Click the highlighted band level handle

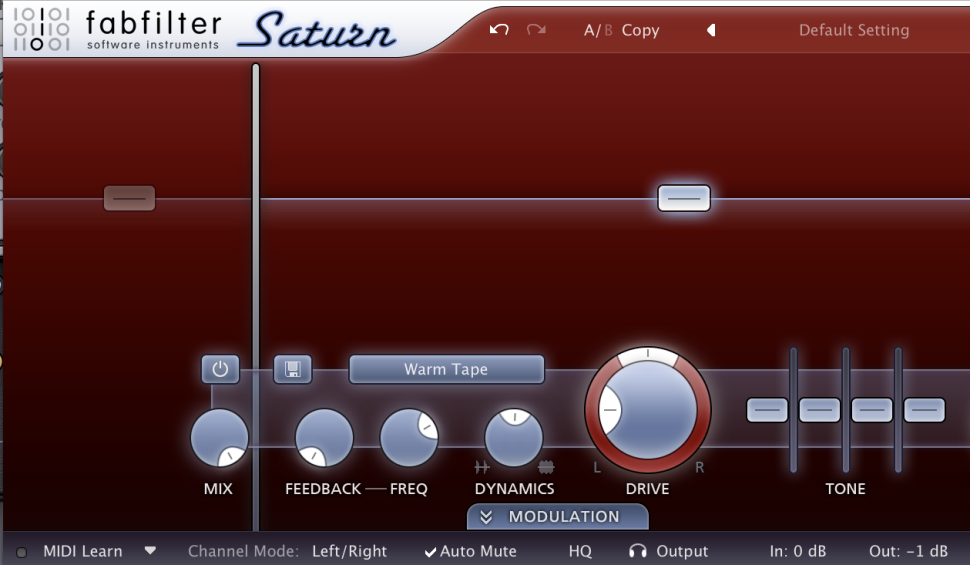tap(684, 198)
